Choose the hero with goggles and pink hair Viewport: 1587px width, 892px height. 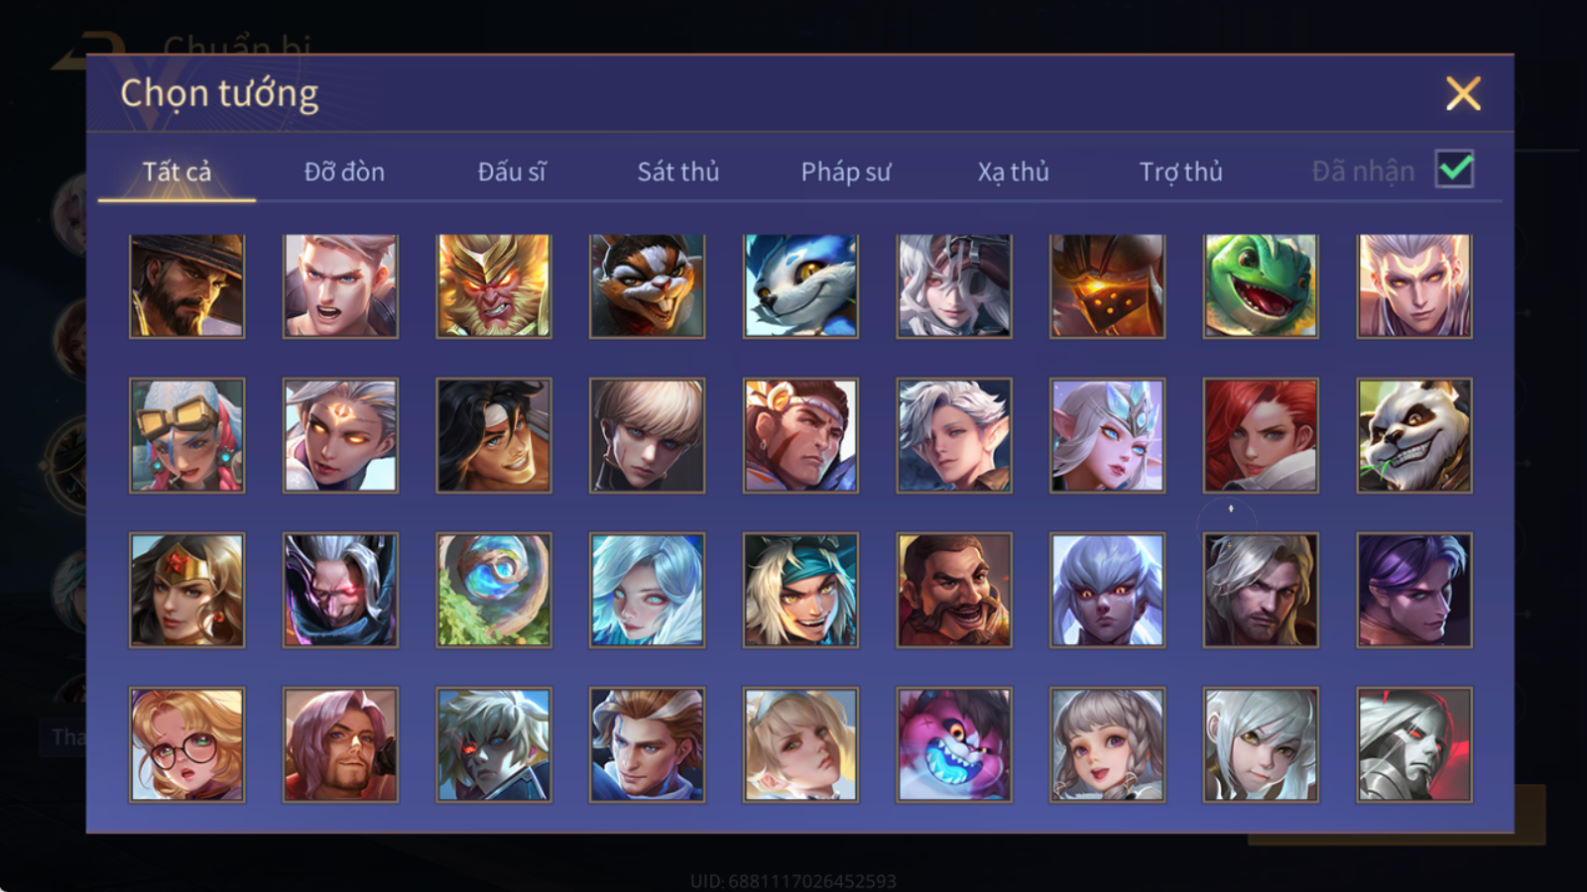pyautogui.click(x=187, y=436)
